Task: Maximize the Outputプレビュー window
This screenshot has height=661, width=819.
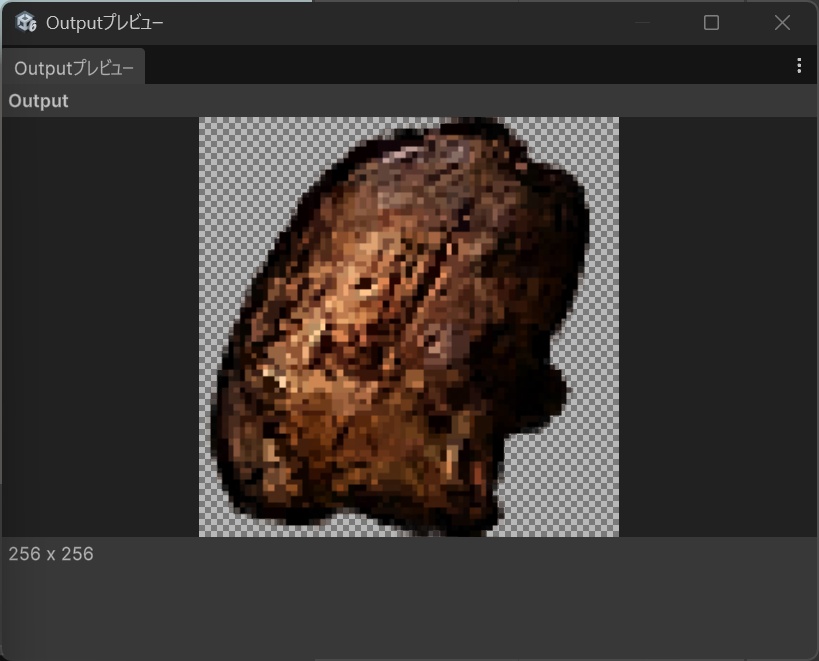Action: pyautogui.click(x=711, y=22)
